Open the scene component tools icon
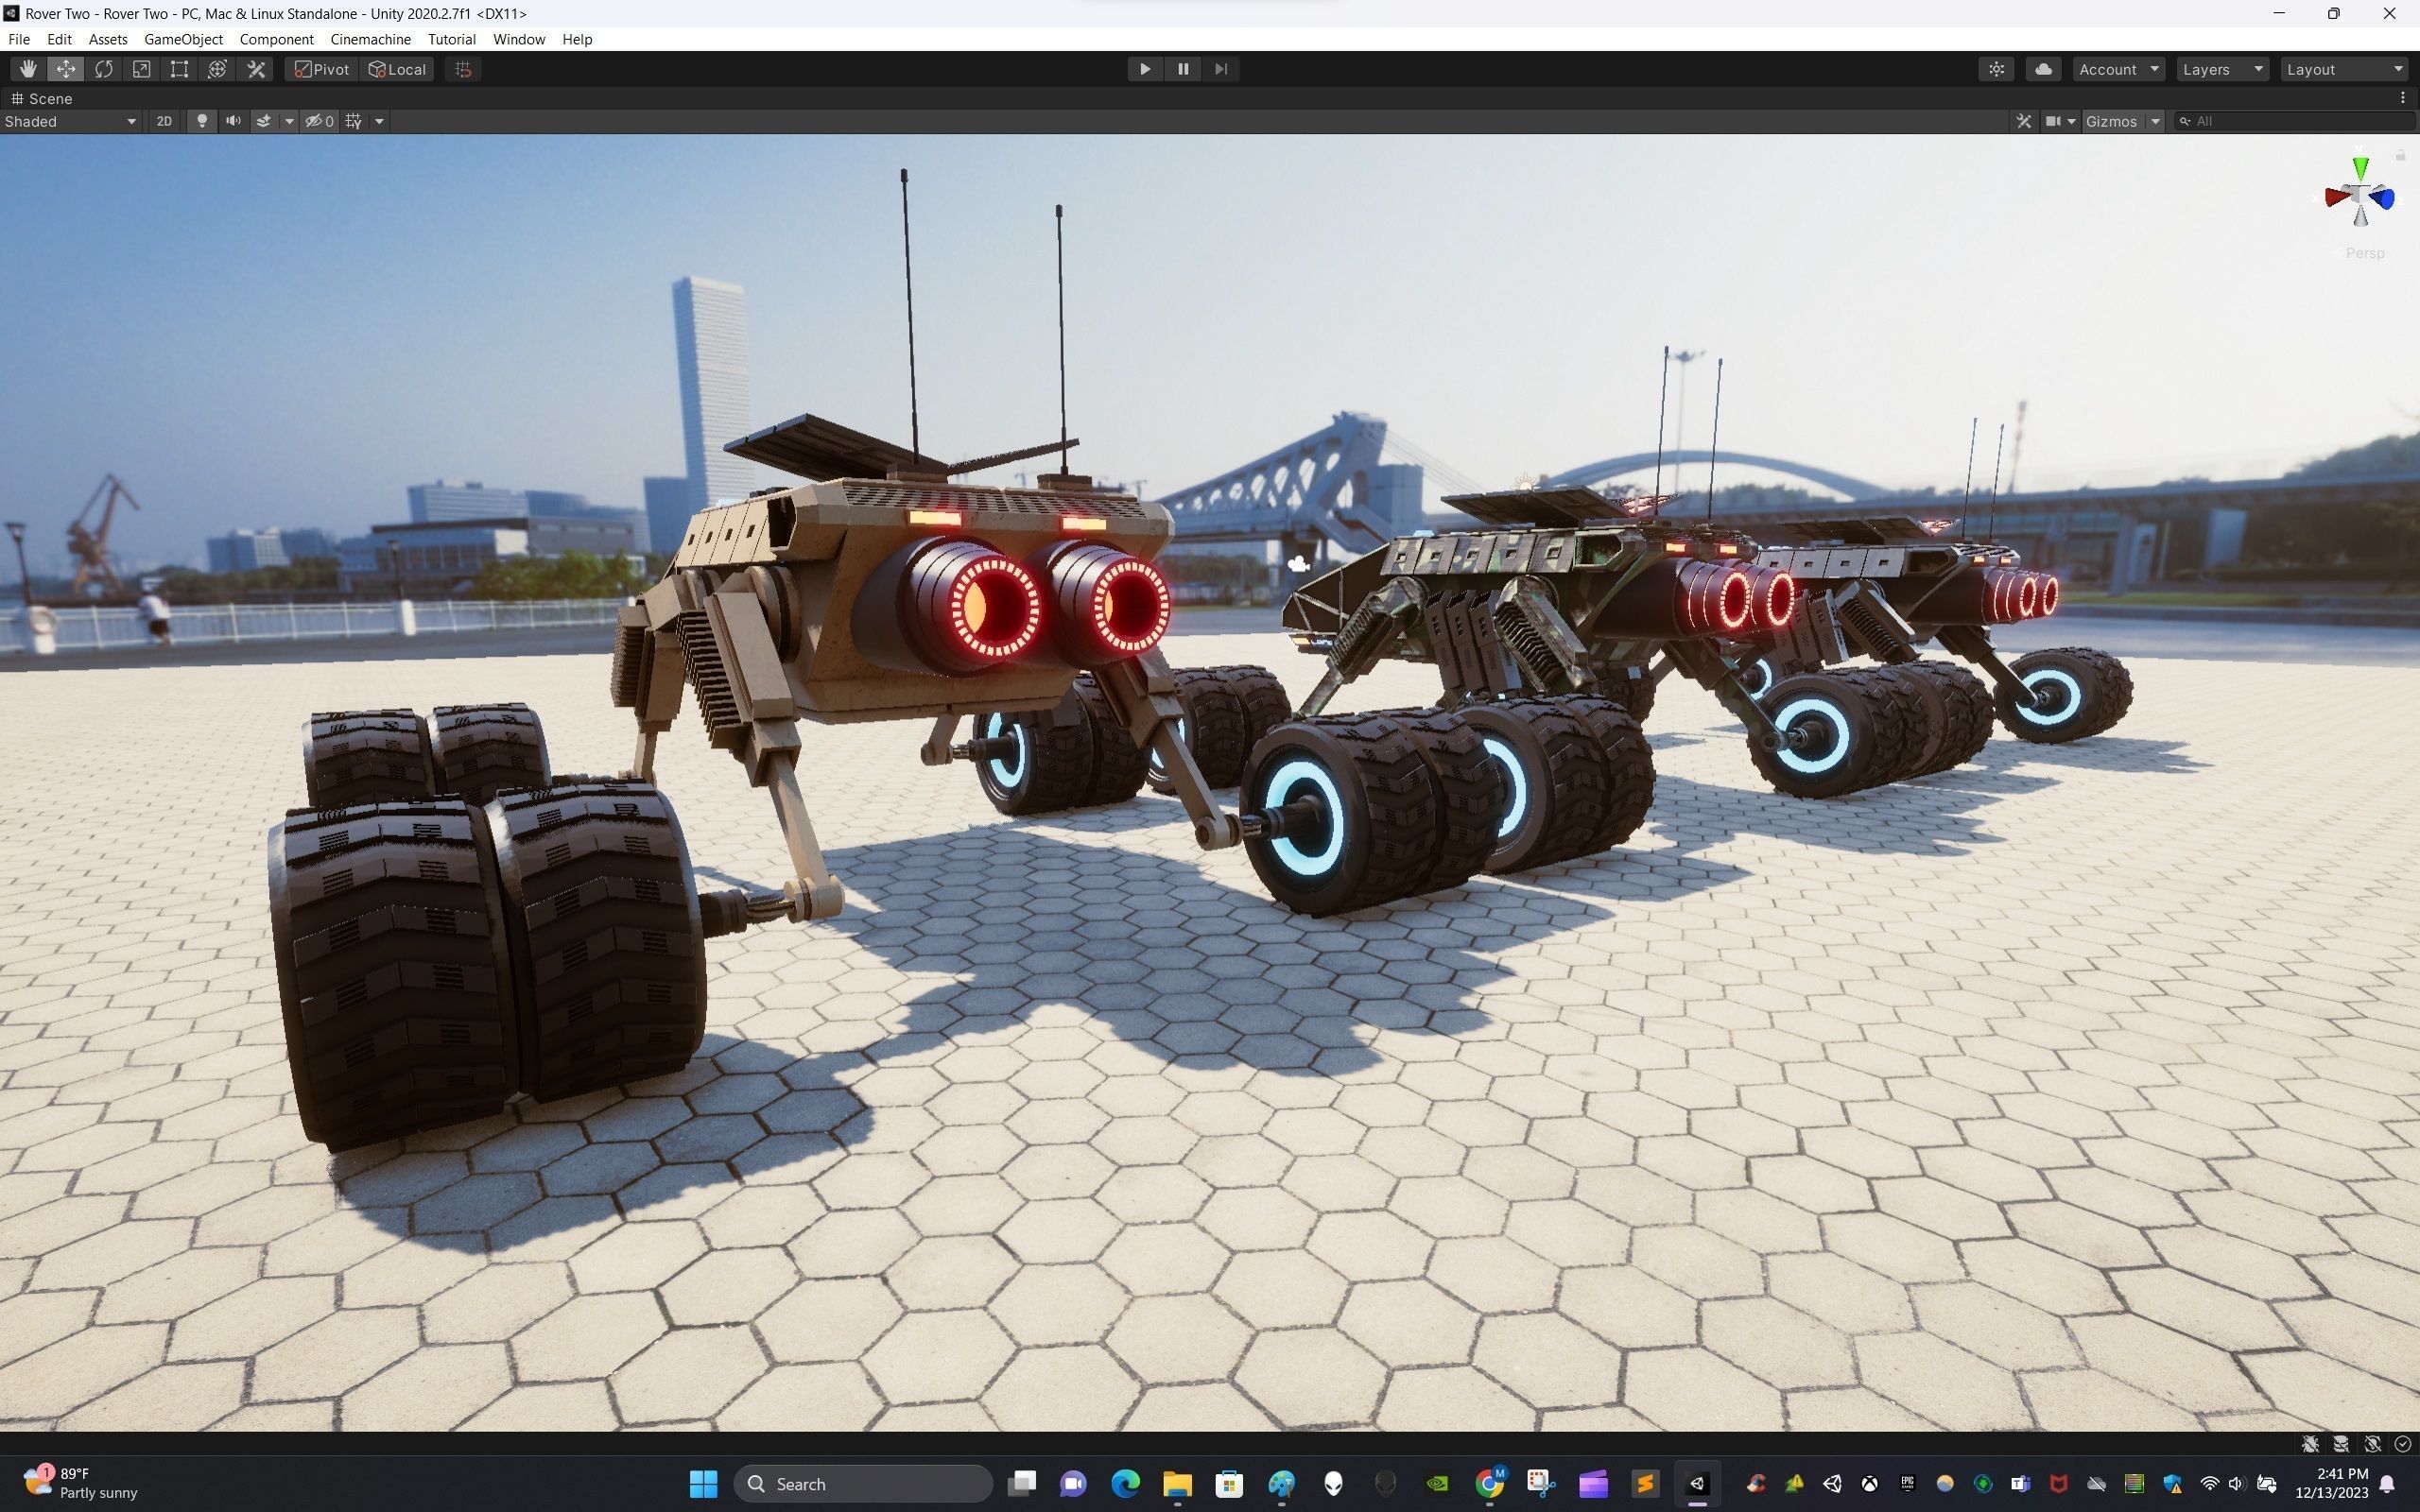This screenshot has width=2420, height=1512. pos(2023,121)
